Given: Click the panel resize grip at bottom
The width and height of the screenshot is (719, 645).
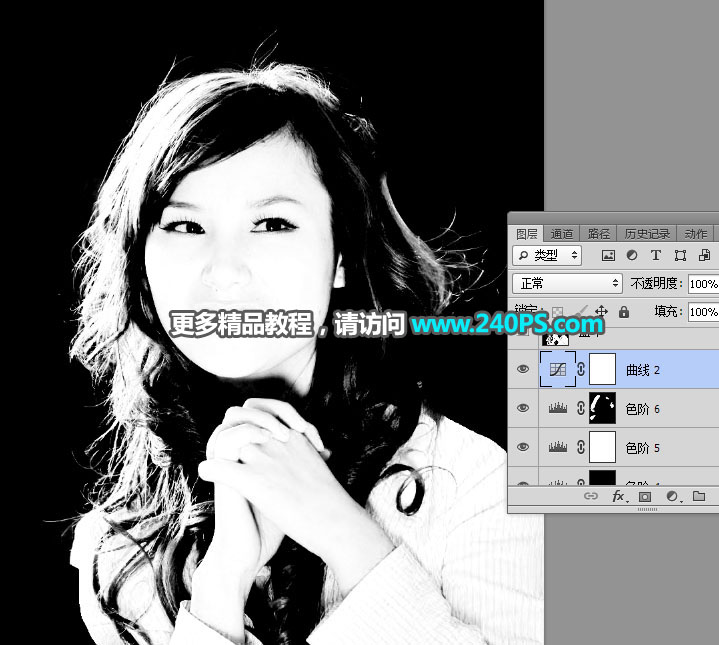Looking at the screenshot, I should point(647,509).
